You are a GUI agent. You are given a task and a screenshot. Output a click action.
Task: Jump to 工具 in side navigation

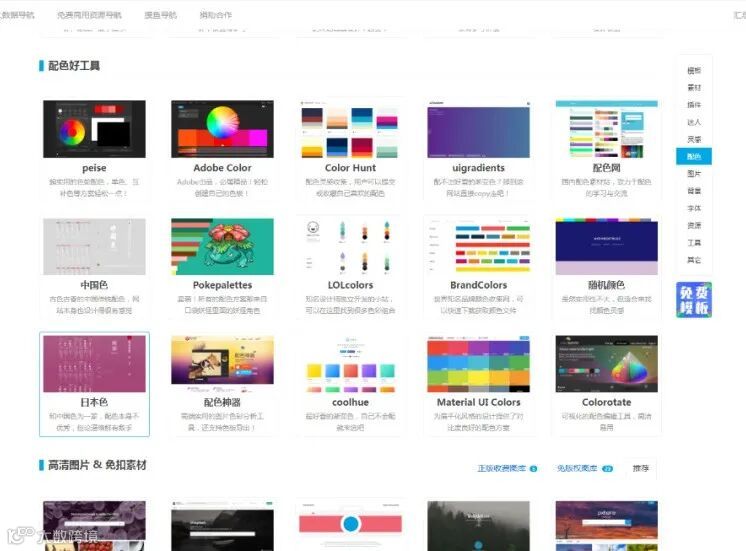click(694, 243)
